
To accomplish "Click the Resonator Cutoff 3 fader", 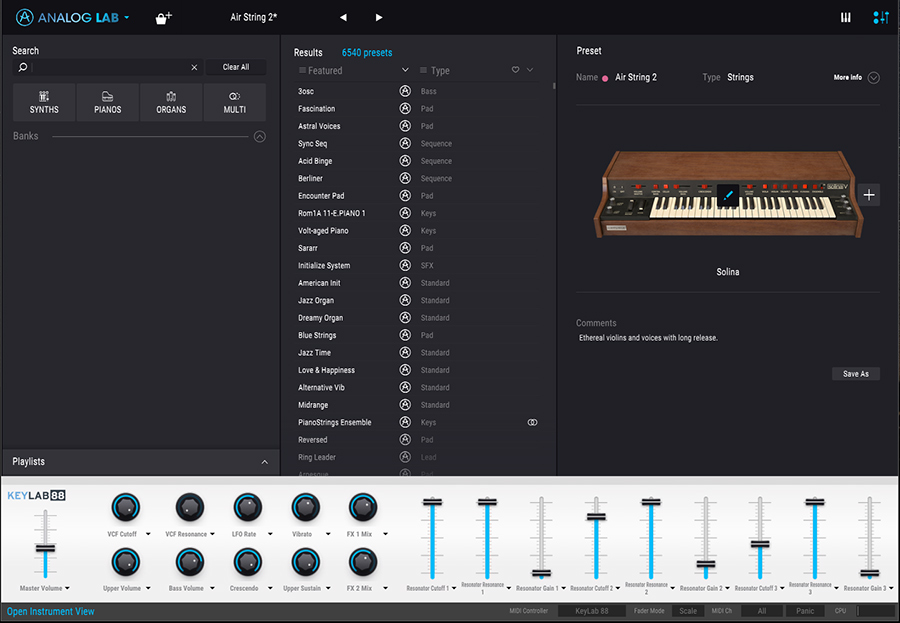I will [x=760, y=544].
